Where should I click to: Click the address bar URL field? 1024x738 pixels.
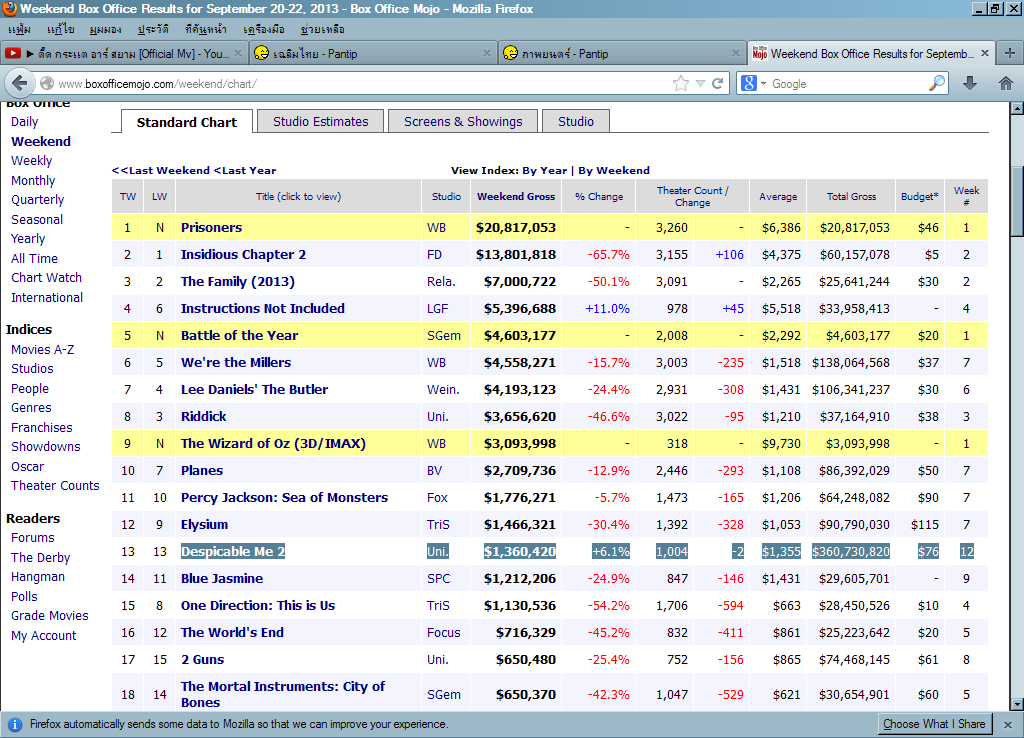359,84
